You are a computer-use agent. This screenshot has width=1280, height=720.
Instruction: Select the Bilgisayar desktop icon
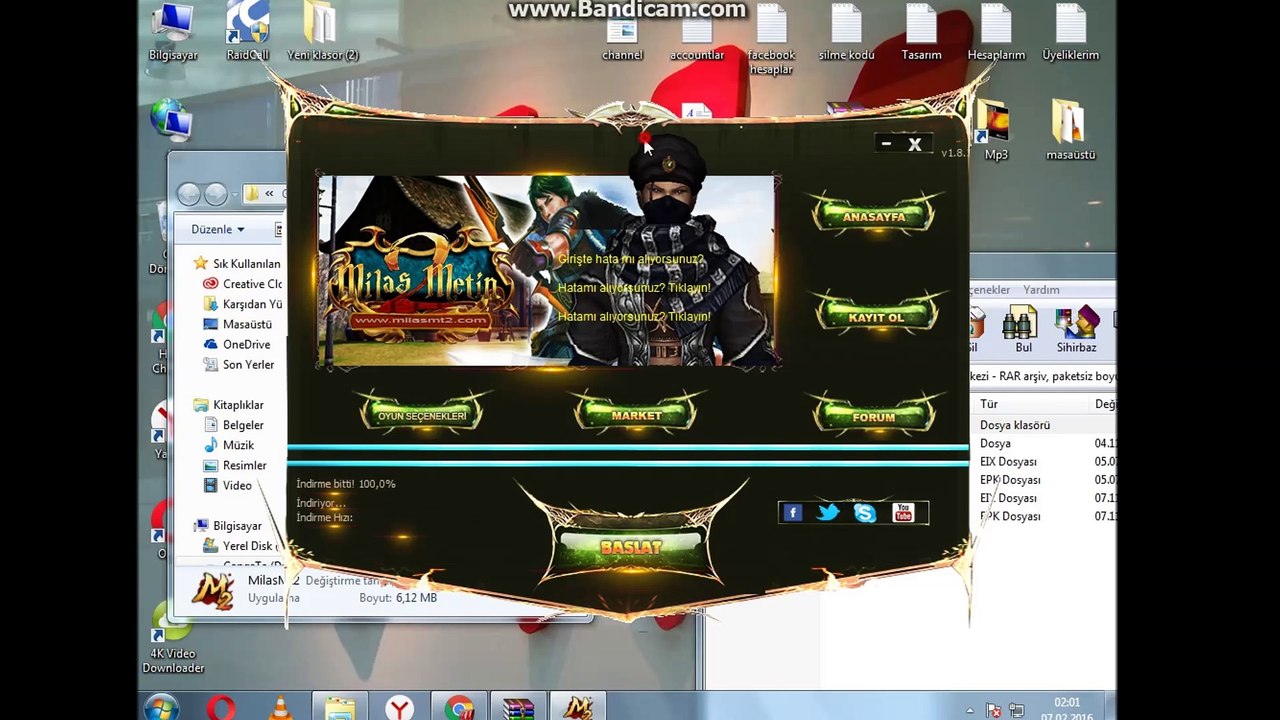coord(173,33)
